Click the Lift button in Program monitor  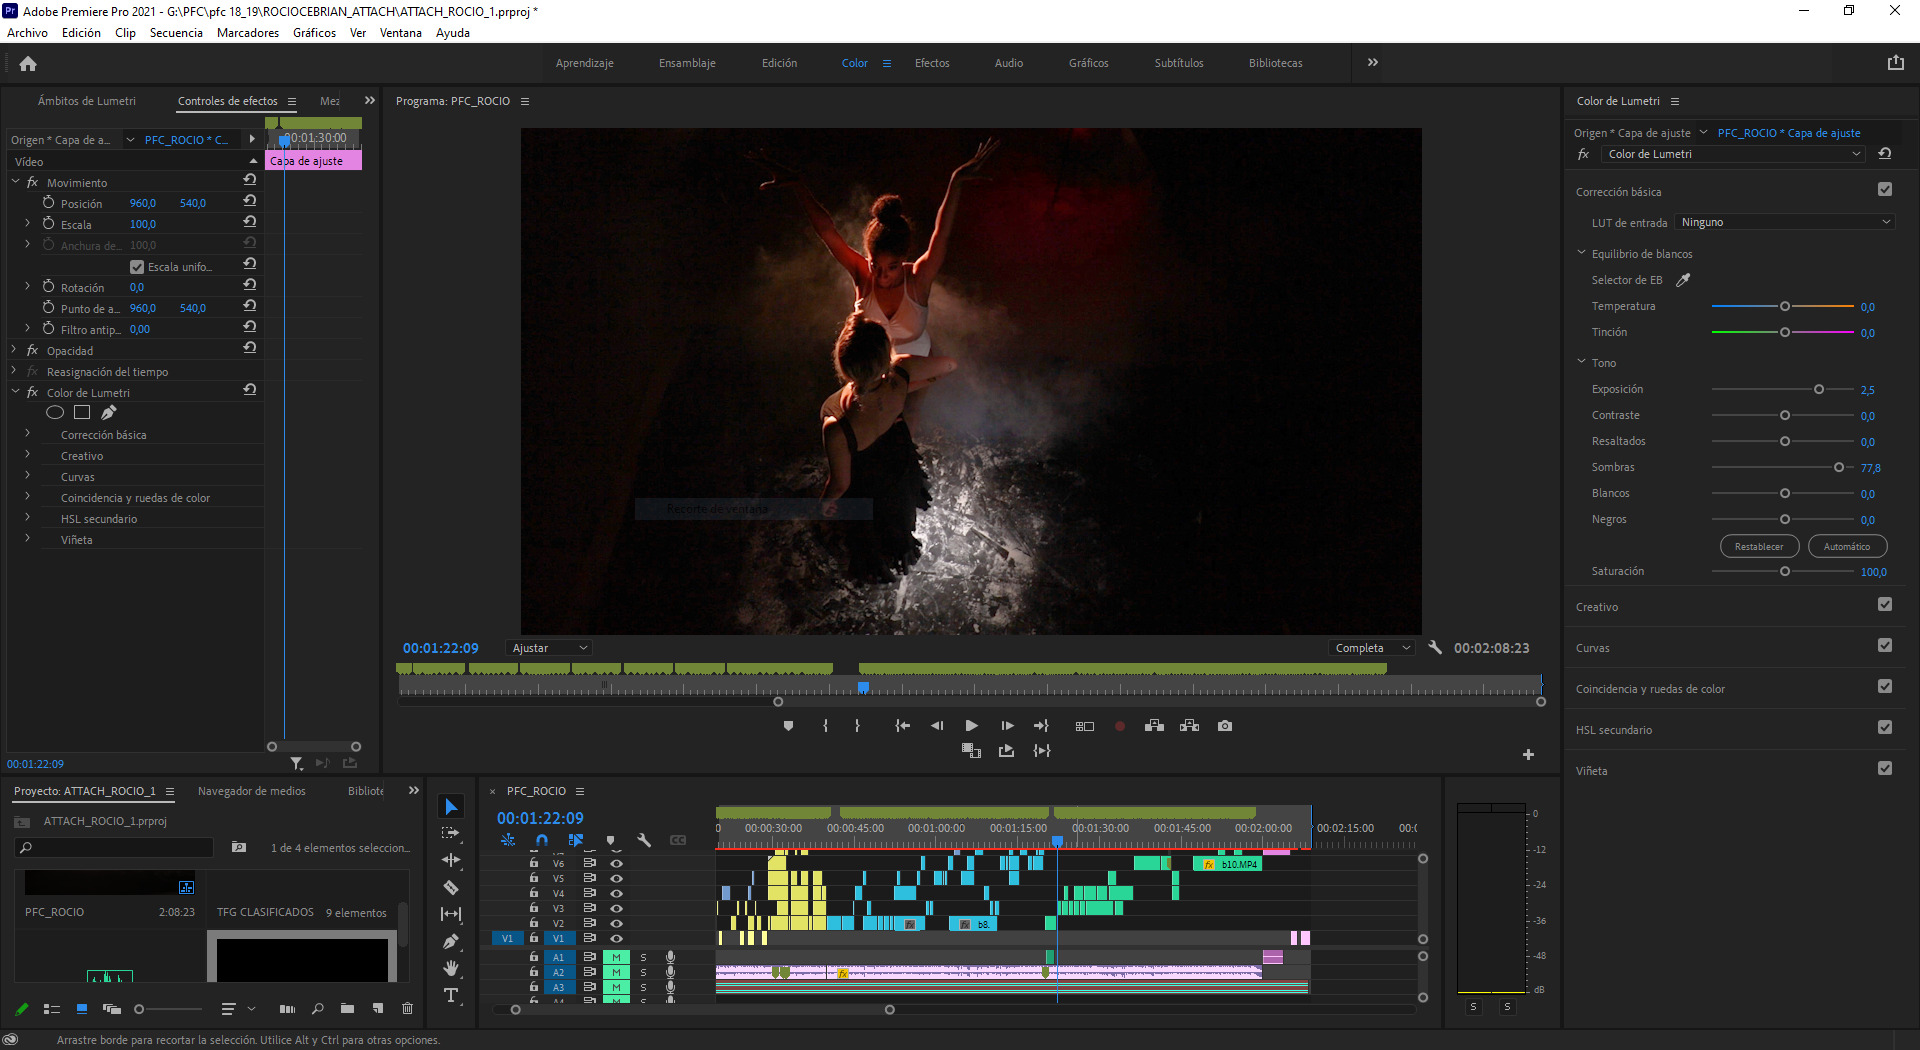coord(1154,726)
